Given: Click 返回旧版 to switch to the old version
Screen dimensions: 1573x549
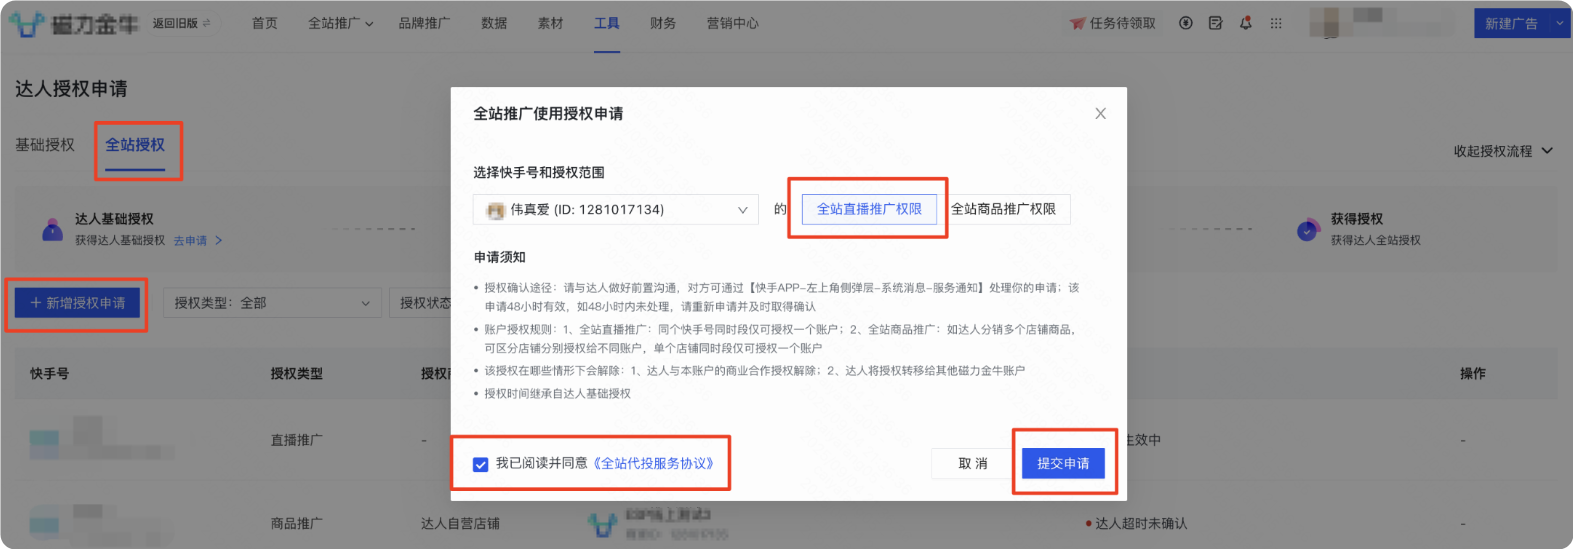Looking at the screenshot, I should tap(181, 23).
